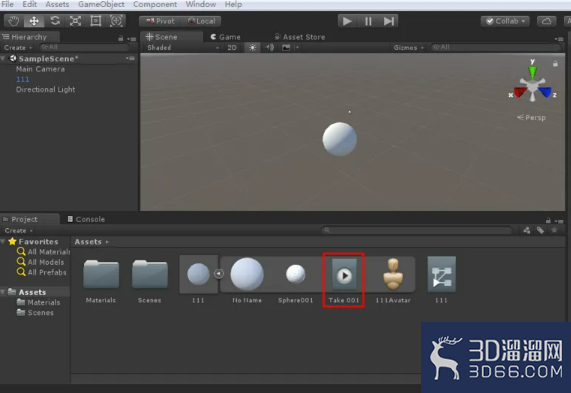Click the X axis on scene gizmo

tap(519, 93)
